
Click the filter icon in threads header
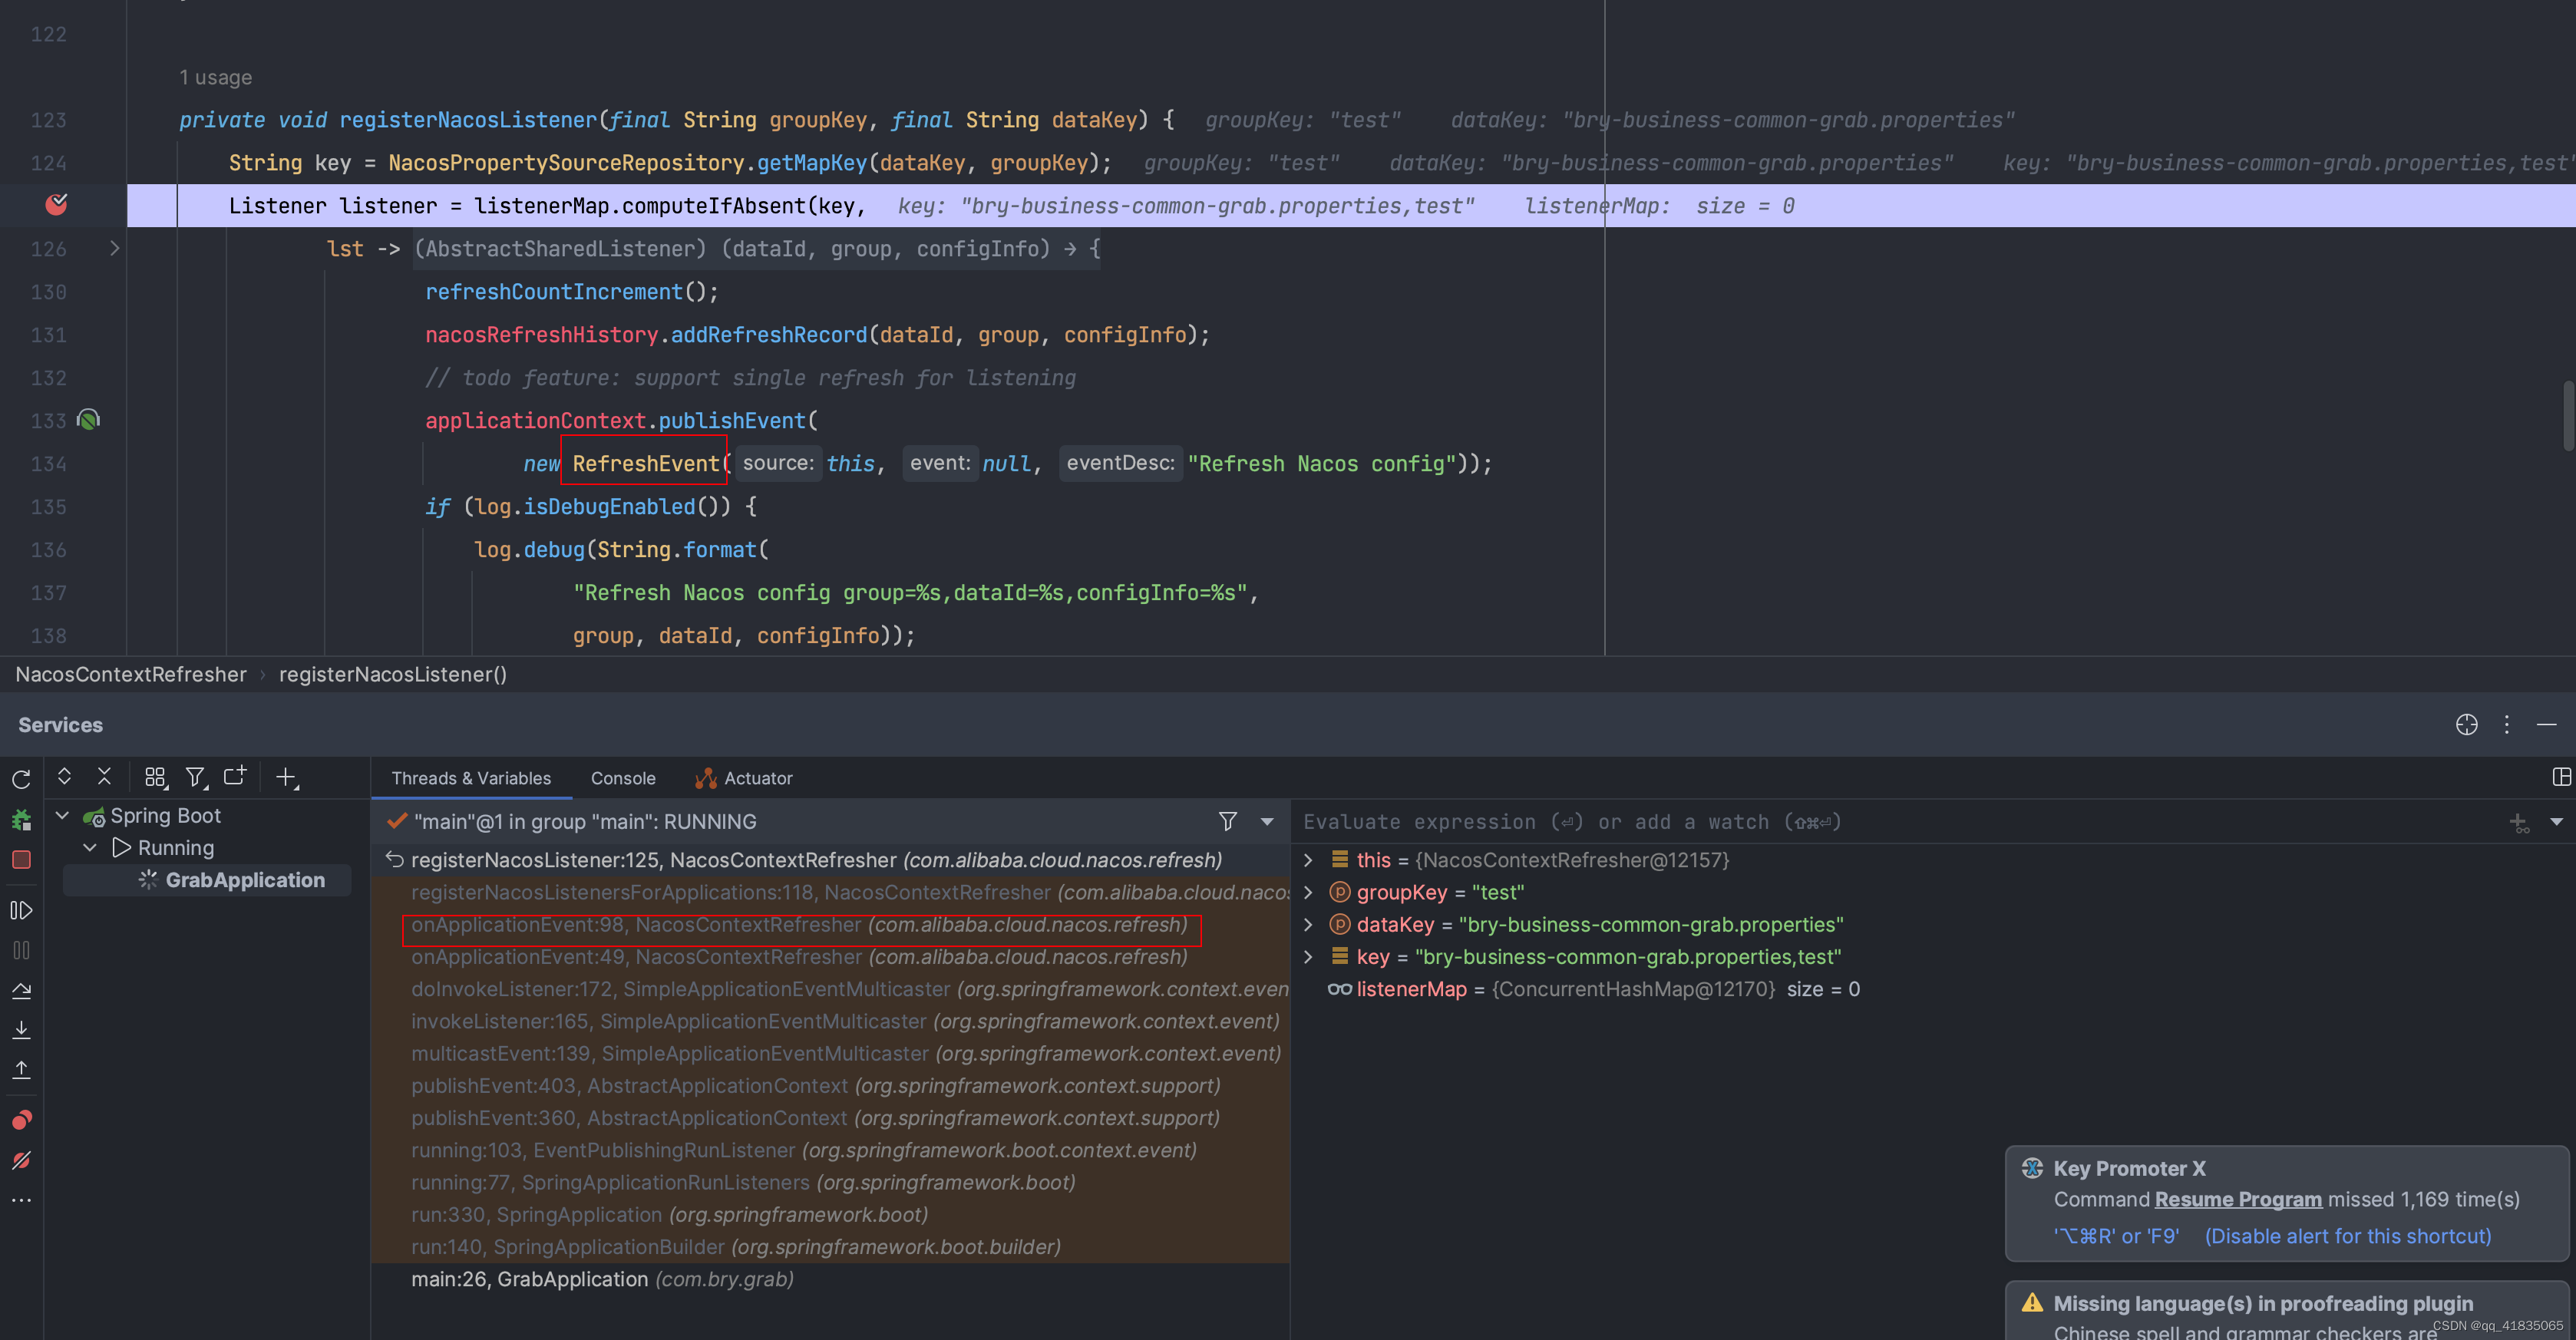tap(1228, 821)
